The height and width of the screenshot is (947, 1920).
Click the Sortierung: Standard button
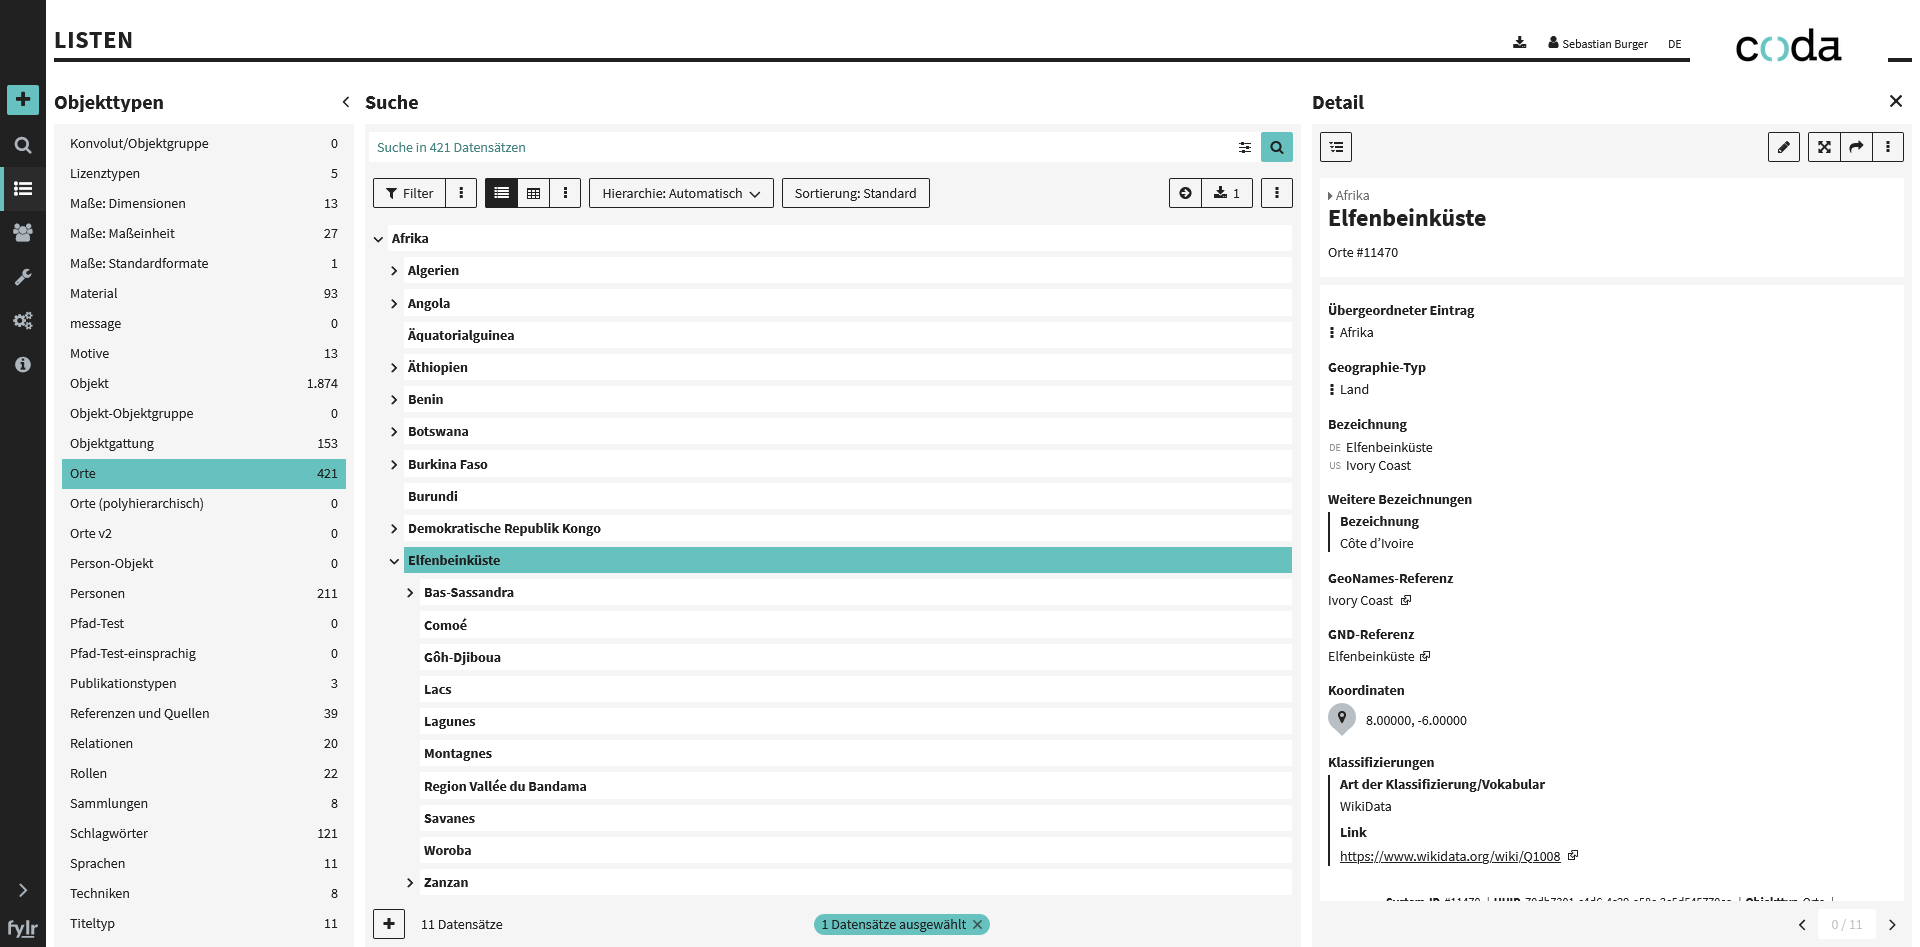click(855, 193)
